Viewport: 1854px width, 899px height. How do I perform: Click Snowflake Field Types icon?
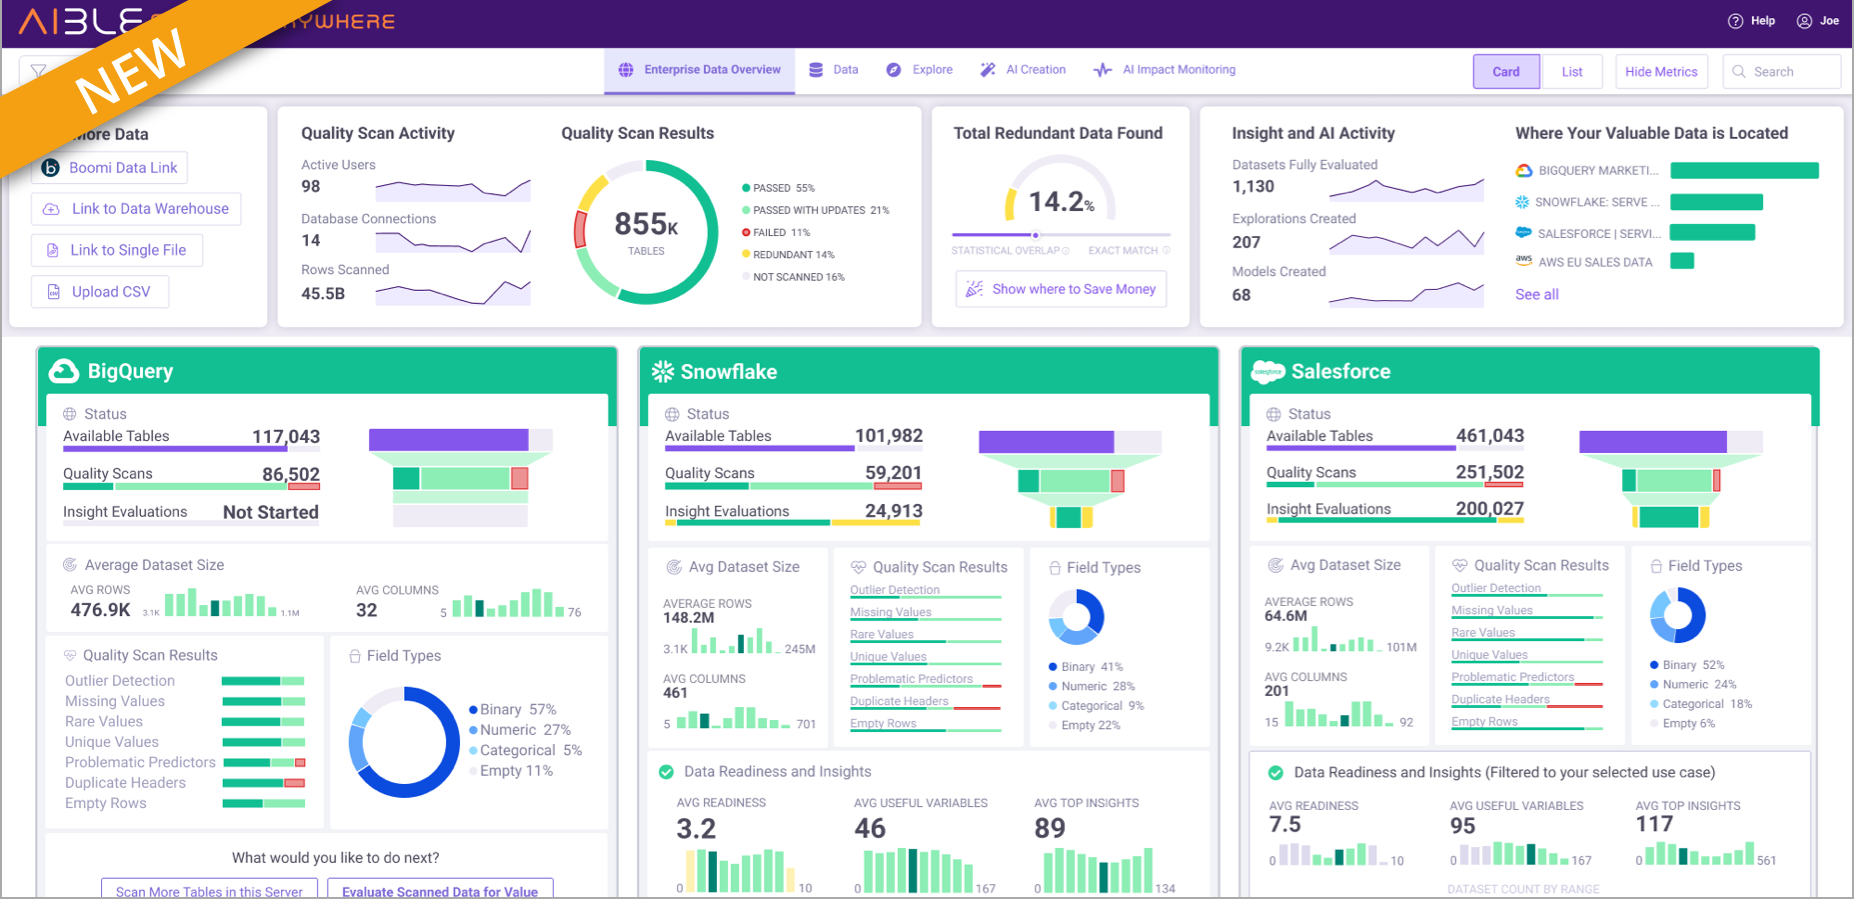pos(1055,568)
